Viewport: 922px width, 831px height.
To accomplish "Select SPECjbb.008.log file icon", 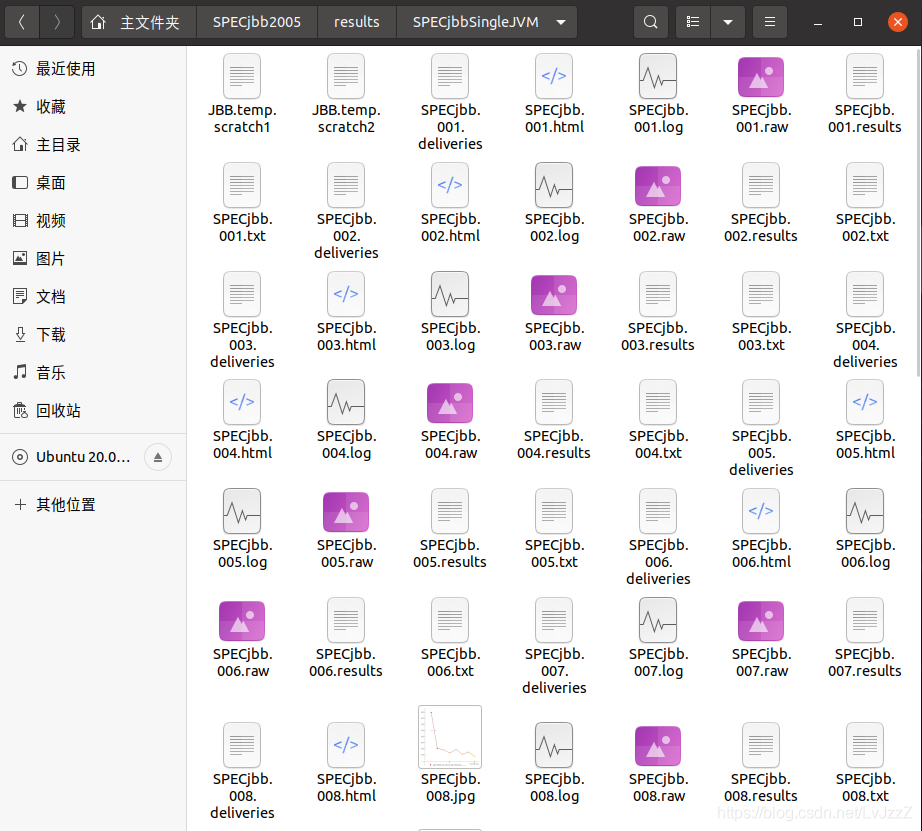I will (x=554, y=745).
